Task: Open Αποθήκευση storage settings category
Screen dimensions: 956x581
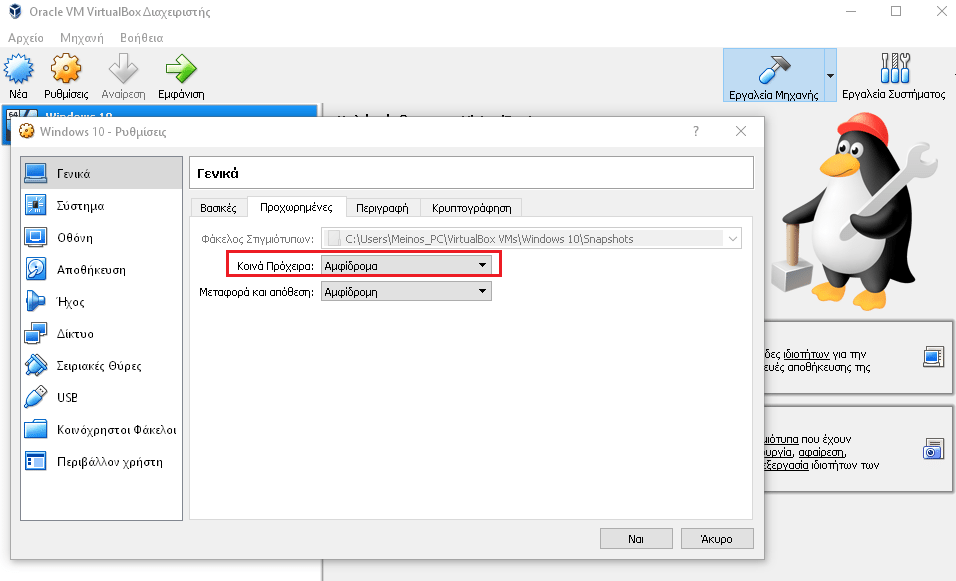Action: point(101,269)
